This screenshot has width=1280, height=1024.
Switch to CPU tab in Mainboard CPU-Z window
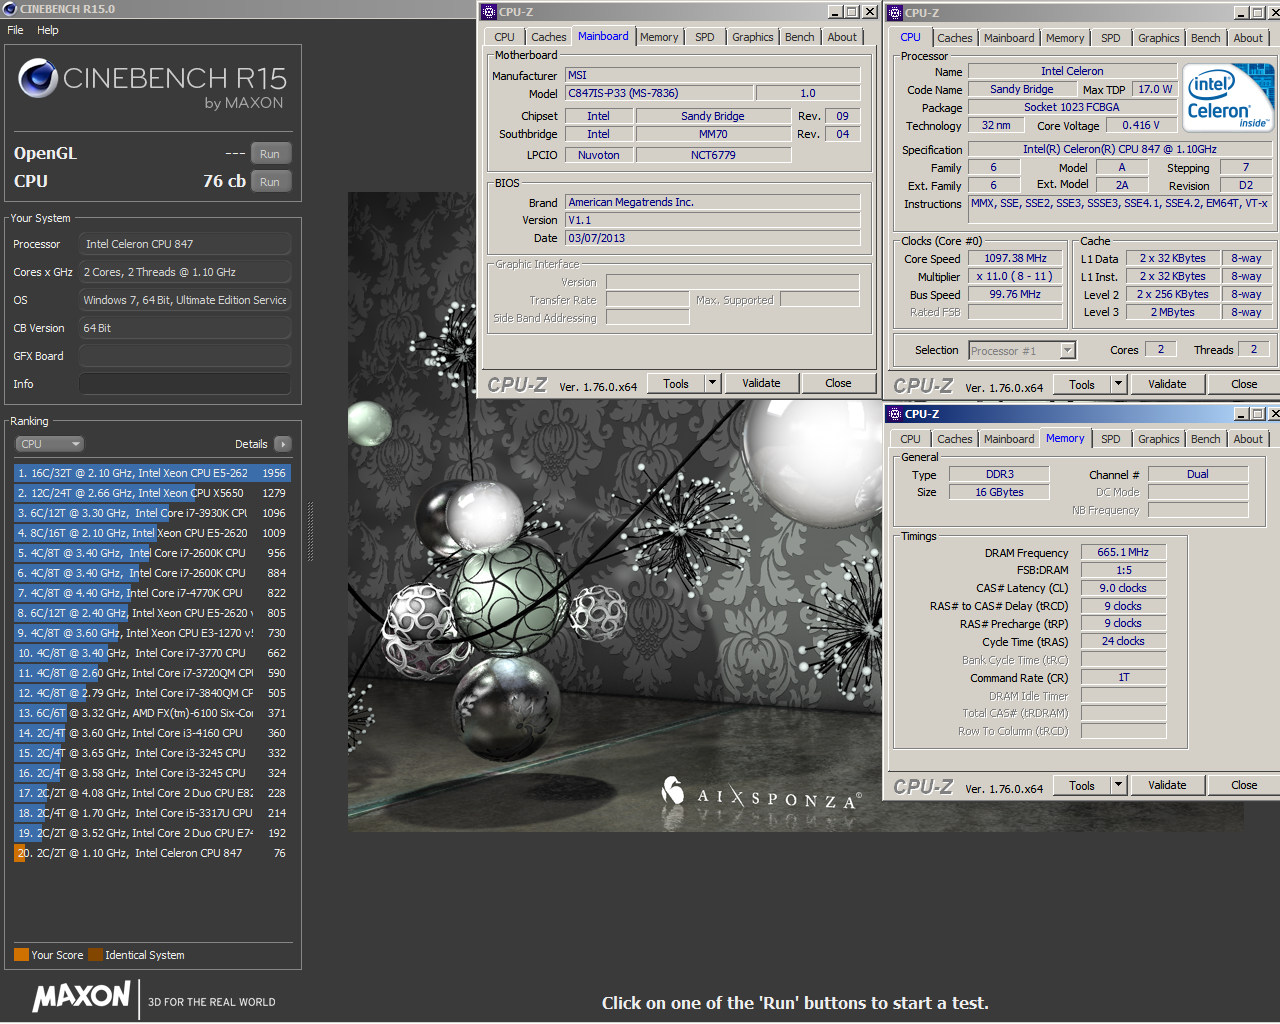point(504,37)
